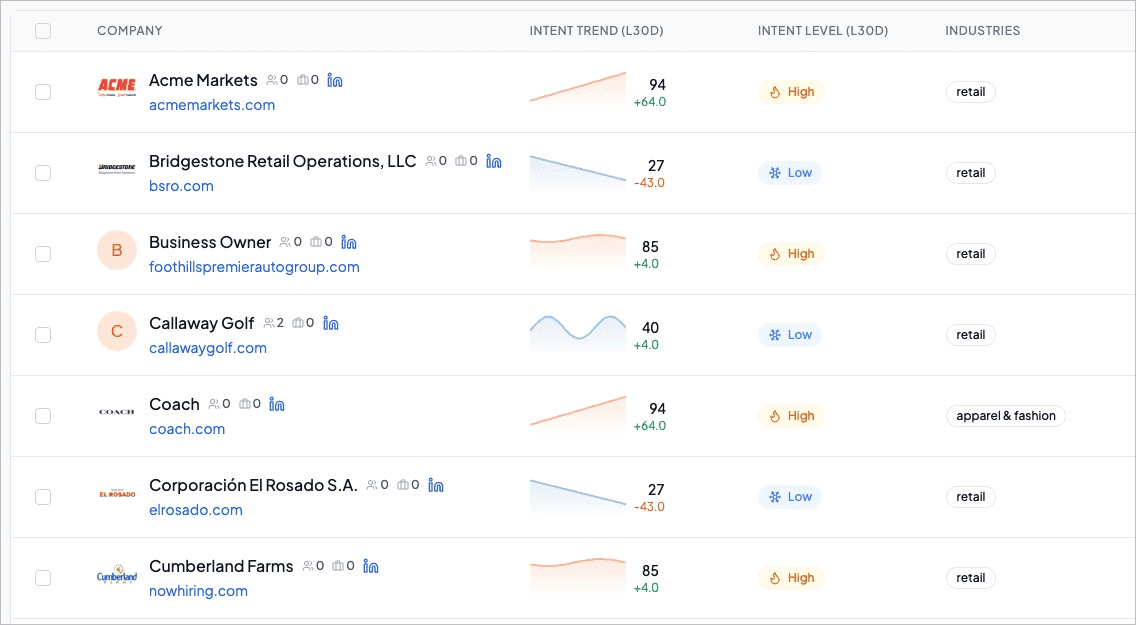Select the Bridgestone Retail Operations row checkbox
This screenshot has width=1136, height=625.
point(43,173)
